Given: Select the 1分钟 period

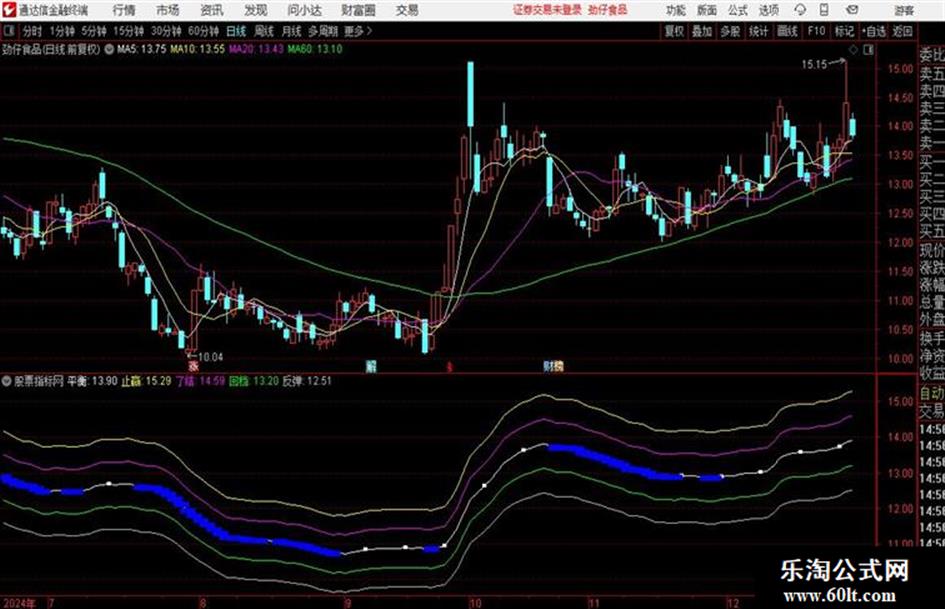Looking at the screenshot, I should tap(62, 31).
